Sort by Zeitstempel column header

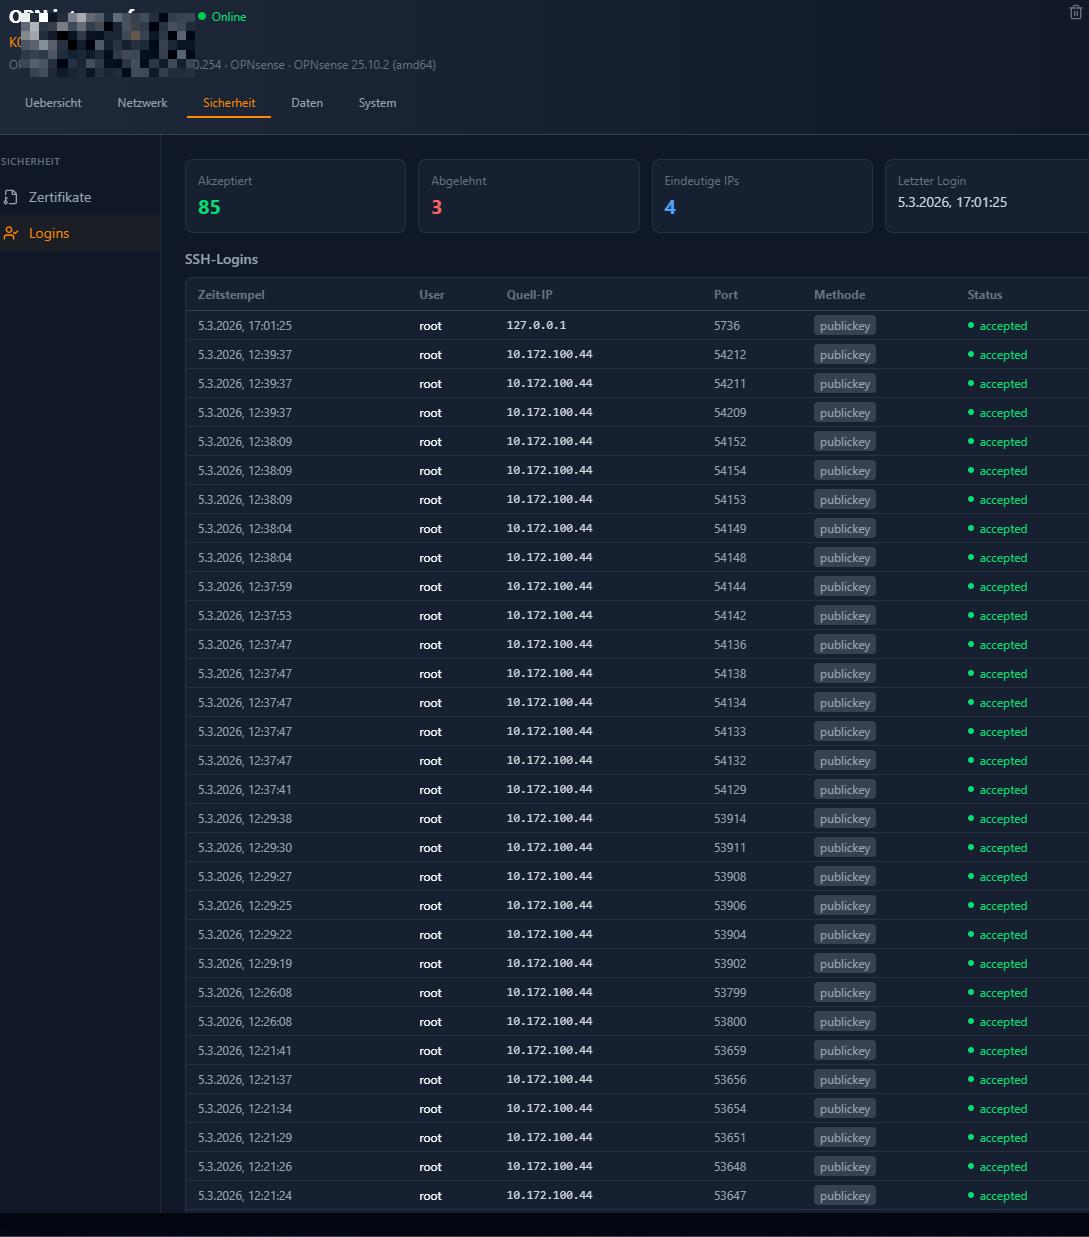click(x=231, y=295)
